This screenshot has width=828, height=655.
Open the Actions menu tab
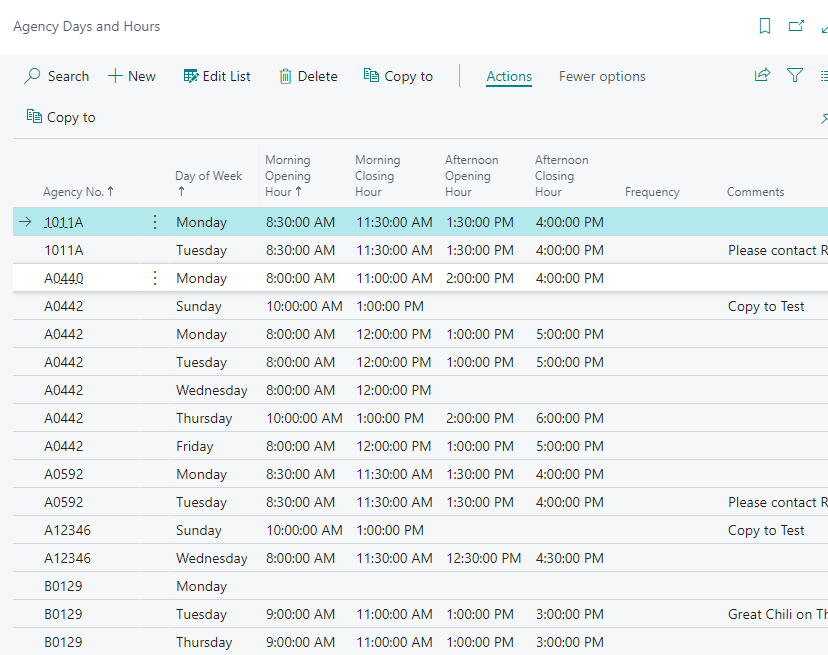pos(509,76)
